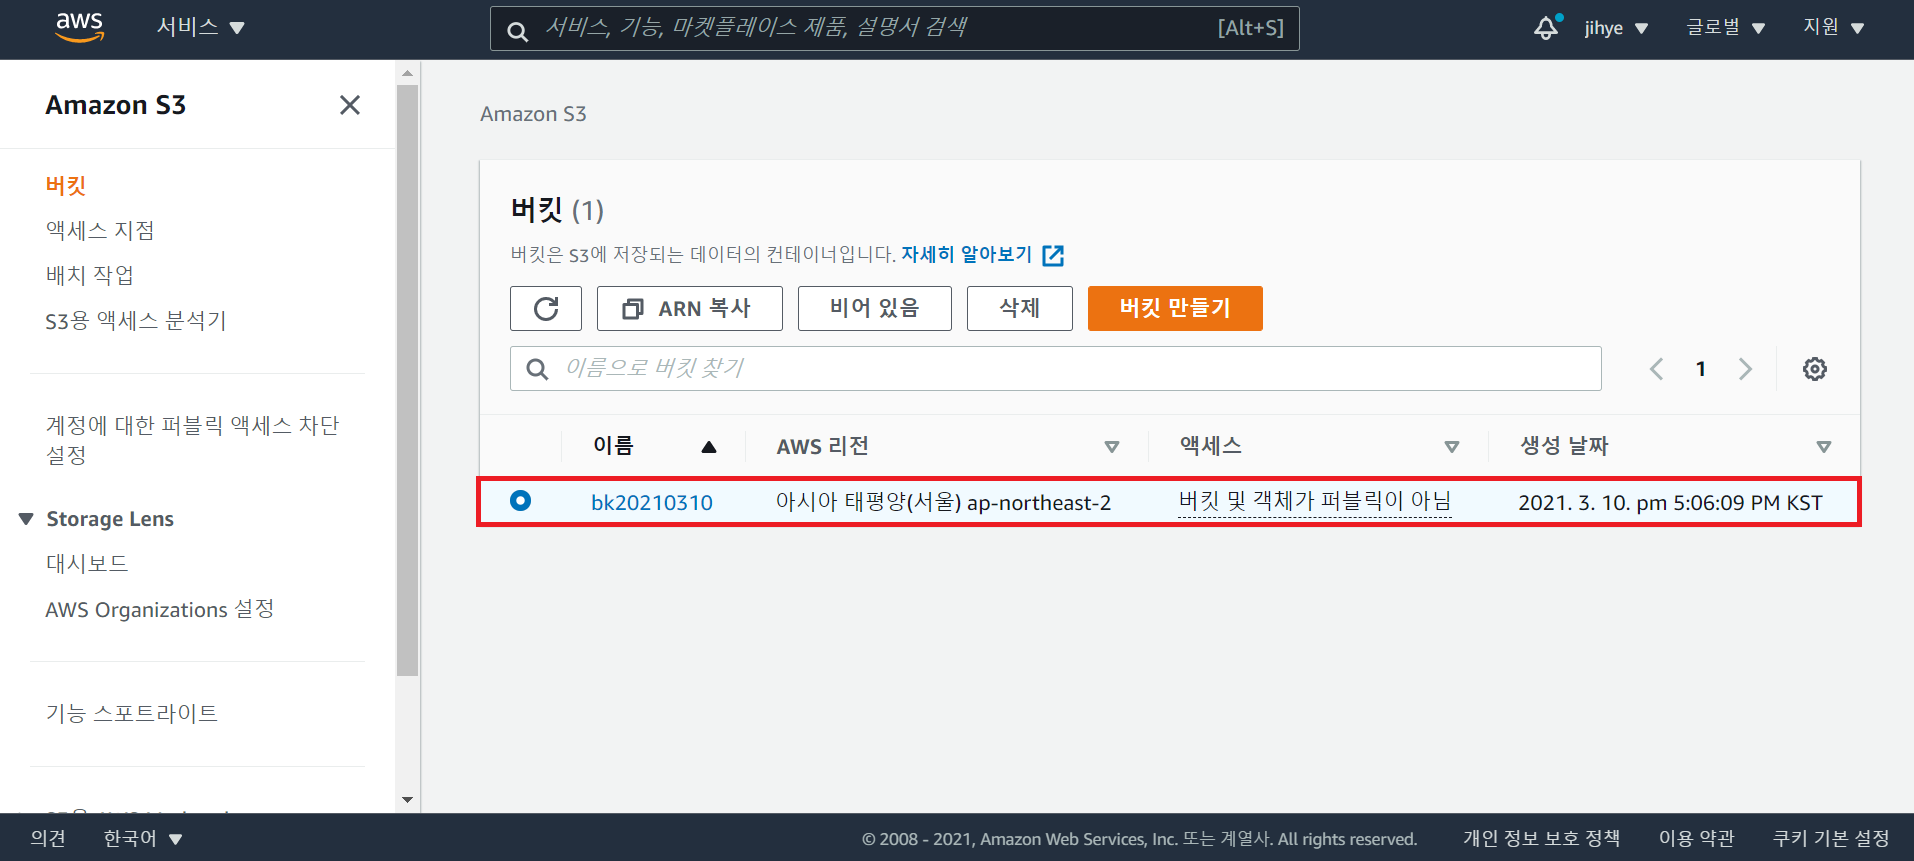Open table preferences gear icon

[x=1815, y=369]
